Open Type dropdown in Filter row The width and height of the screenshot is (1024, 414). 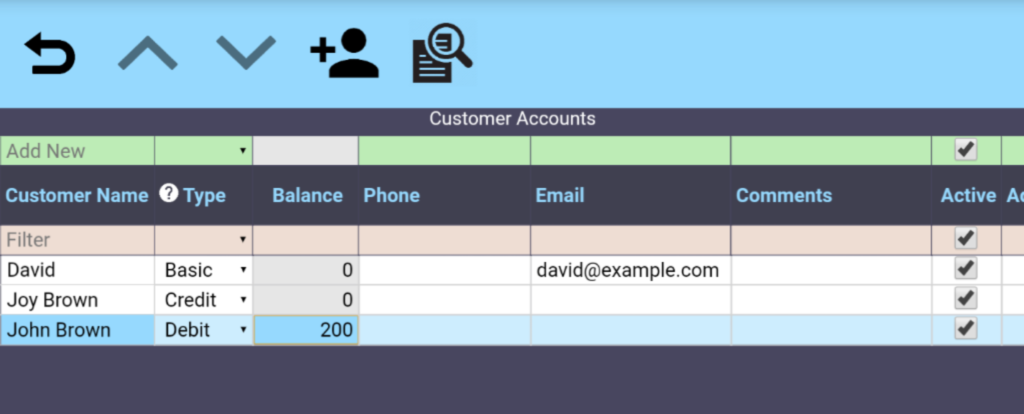coord(204,240)
